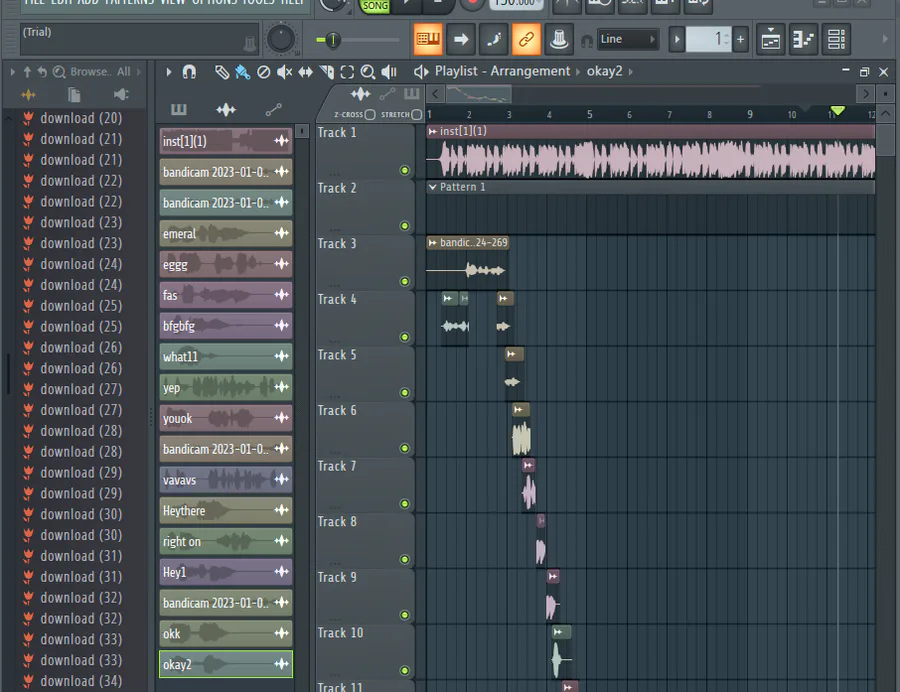Show automation clips in the picker panel

click(273, 109)
